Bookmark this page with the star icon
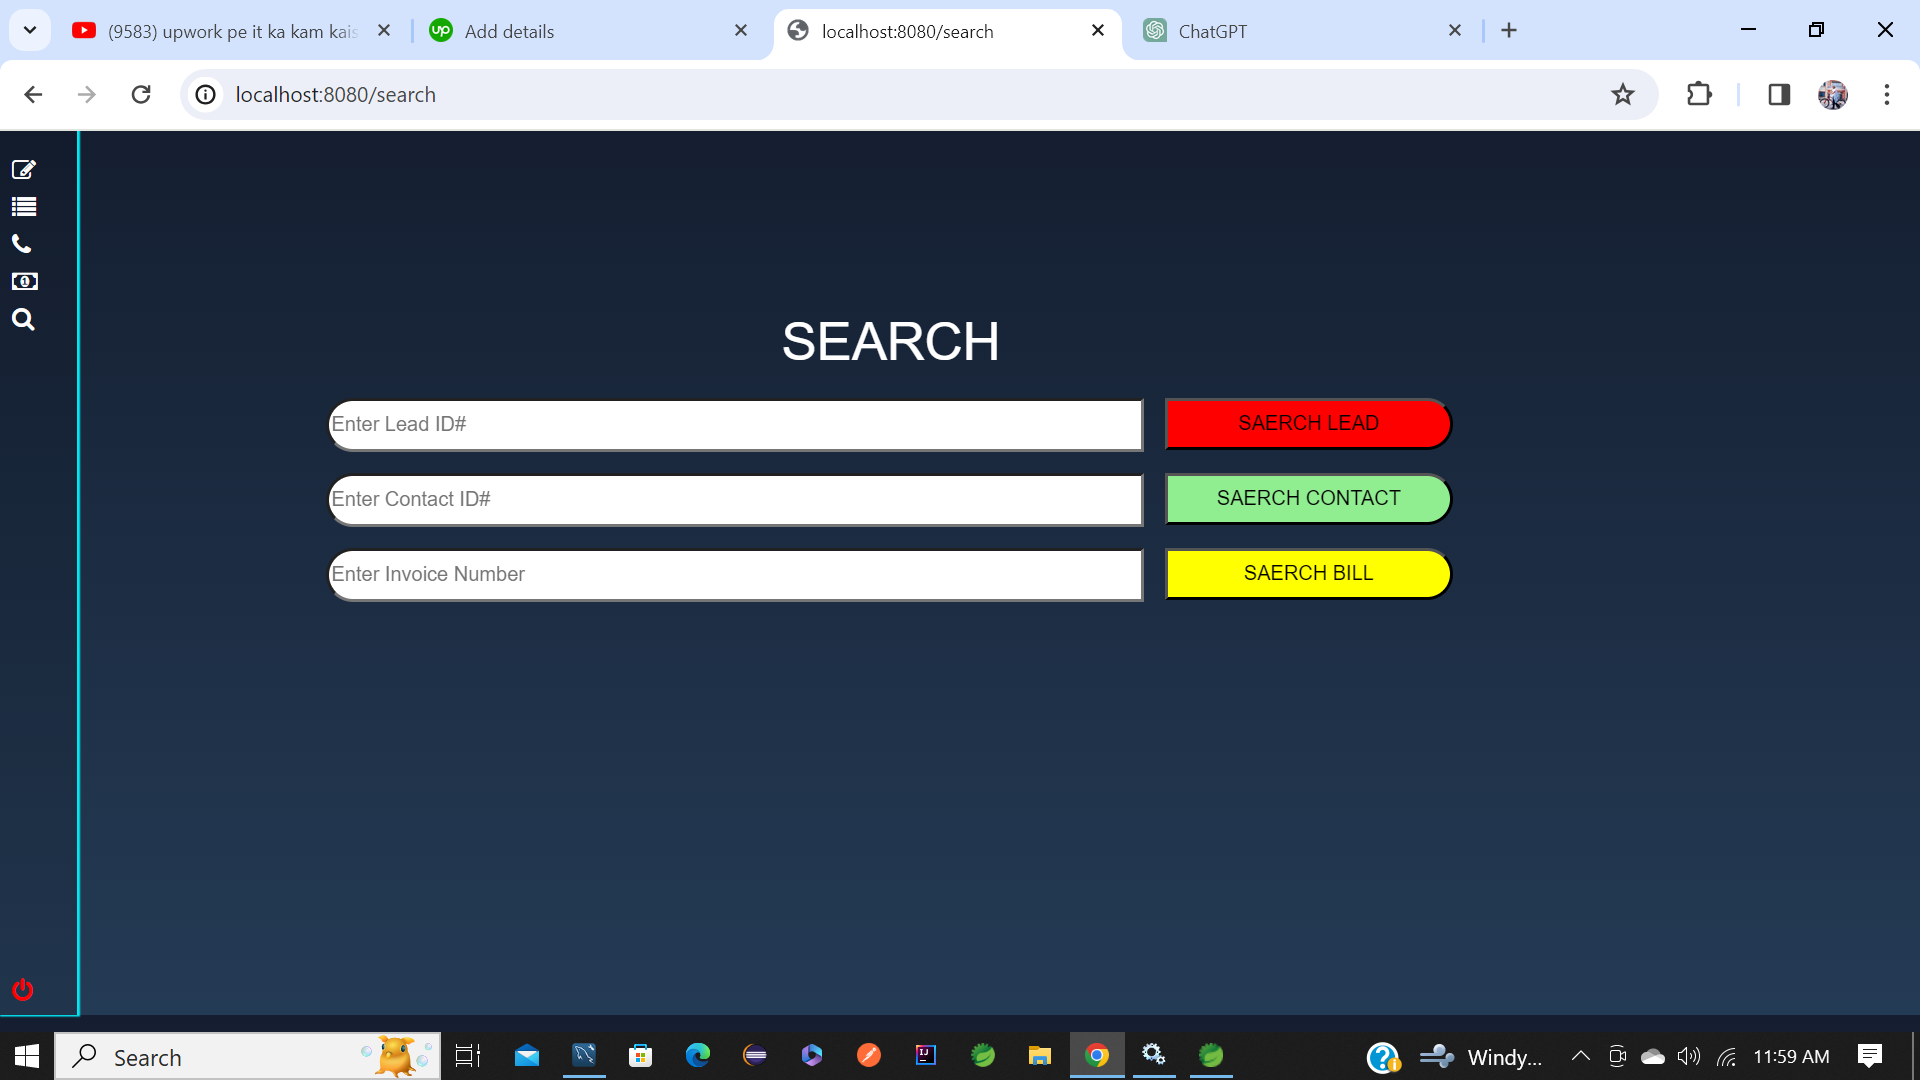This screenshot has width=1920, height=1080. coord(1622,95)
